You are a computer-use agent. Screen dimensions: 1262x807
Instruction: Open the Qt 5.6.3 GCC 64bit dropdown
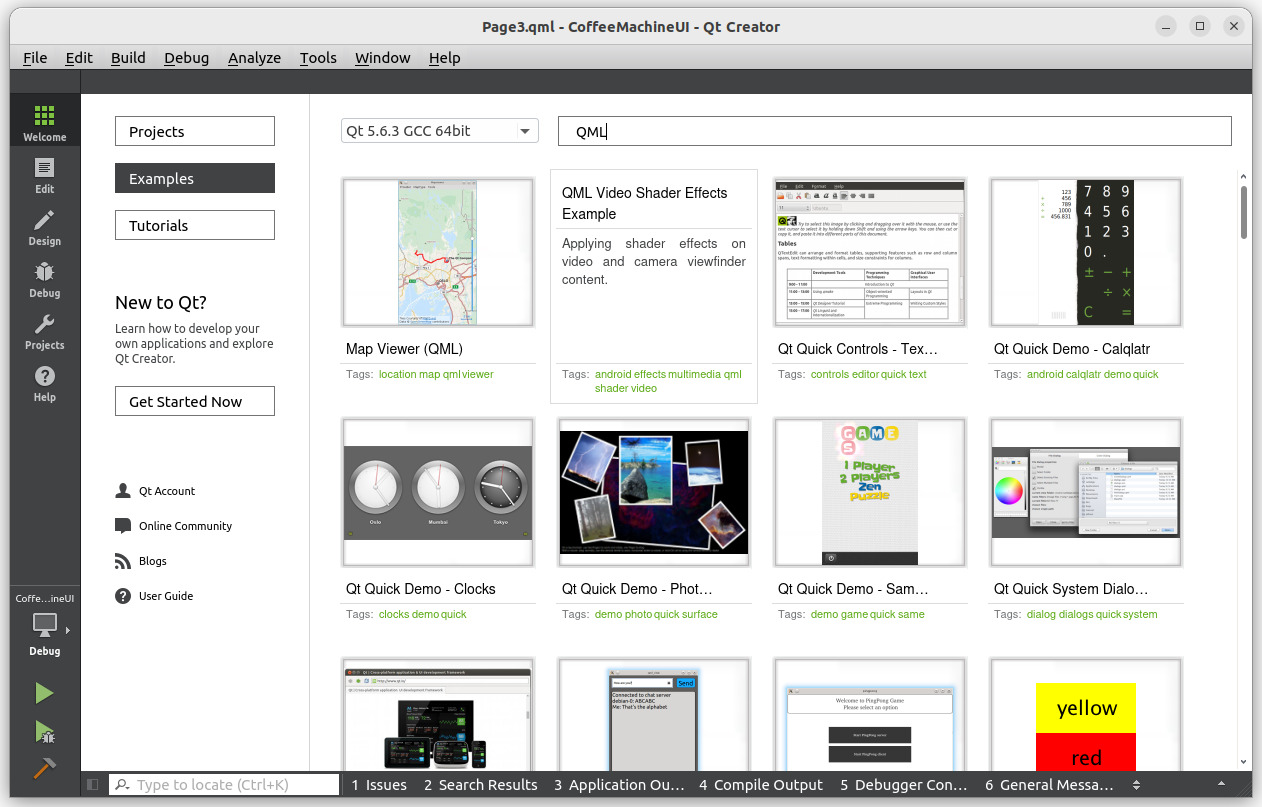click(440, 131)
